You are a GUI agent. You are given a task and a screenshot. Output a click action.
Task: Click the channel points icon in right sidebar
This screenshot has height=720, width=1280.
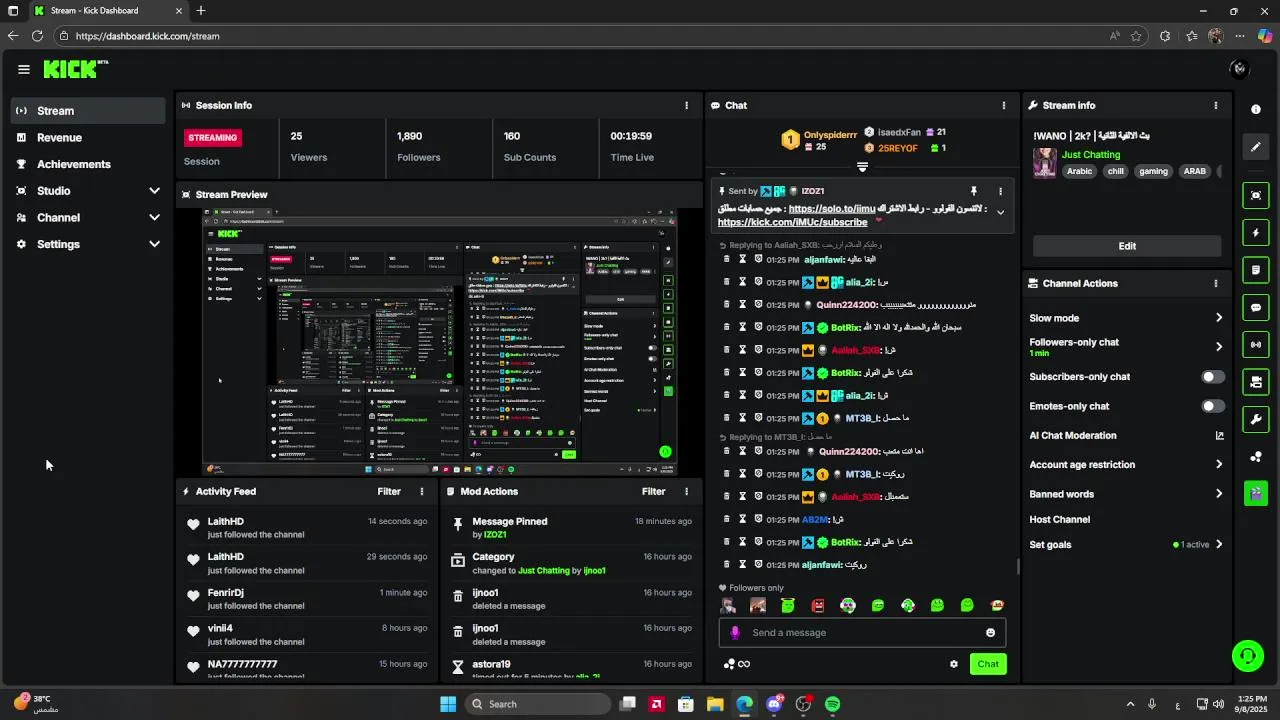(1256, 457)
